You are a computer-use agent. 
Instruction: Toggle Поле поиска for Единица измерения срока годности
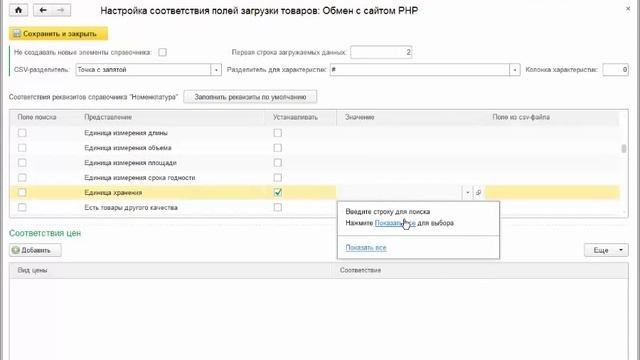point(22,178)
